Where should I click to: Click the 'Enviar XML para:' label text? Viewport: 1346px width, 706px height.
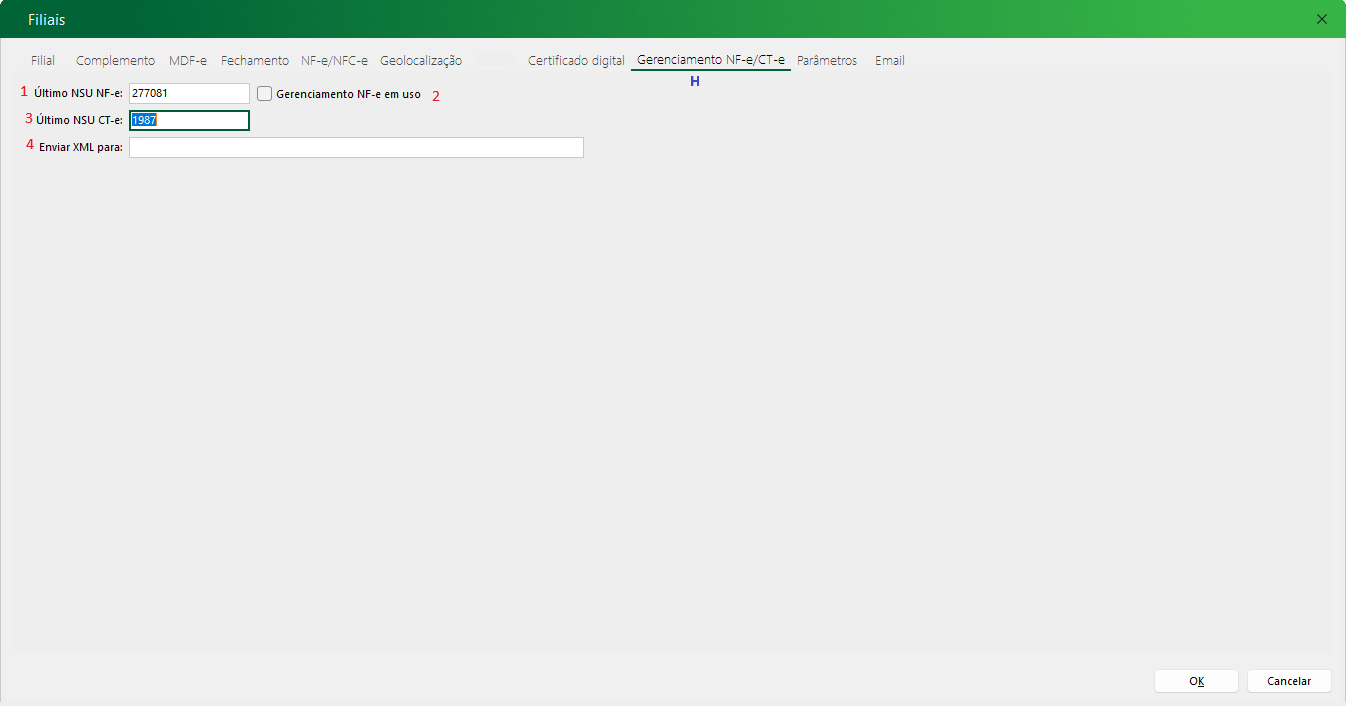click(80, 148)
